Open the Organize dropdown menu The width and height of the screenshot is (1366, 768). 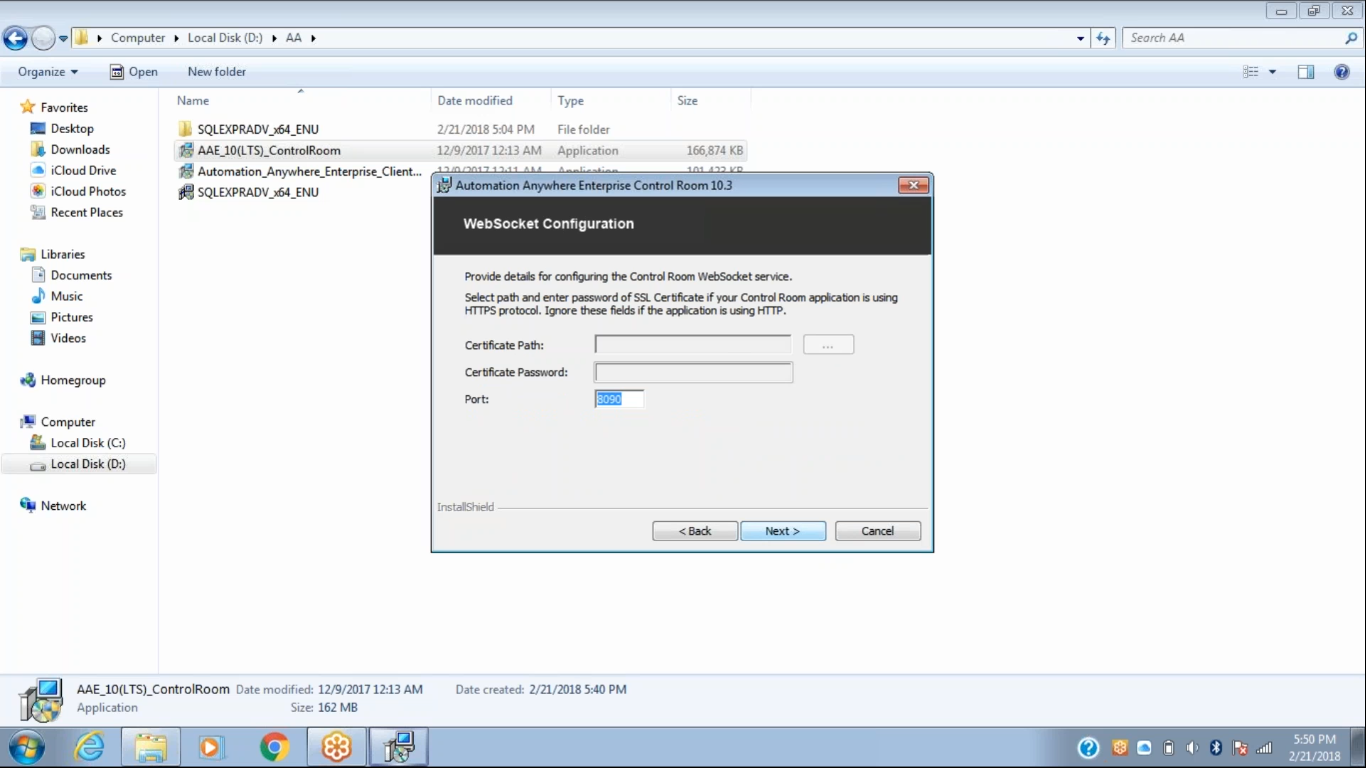pyautogui.click(x=47, y=72)
